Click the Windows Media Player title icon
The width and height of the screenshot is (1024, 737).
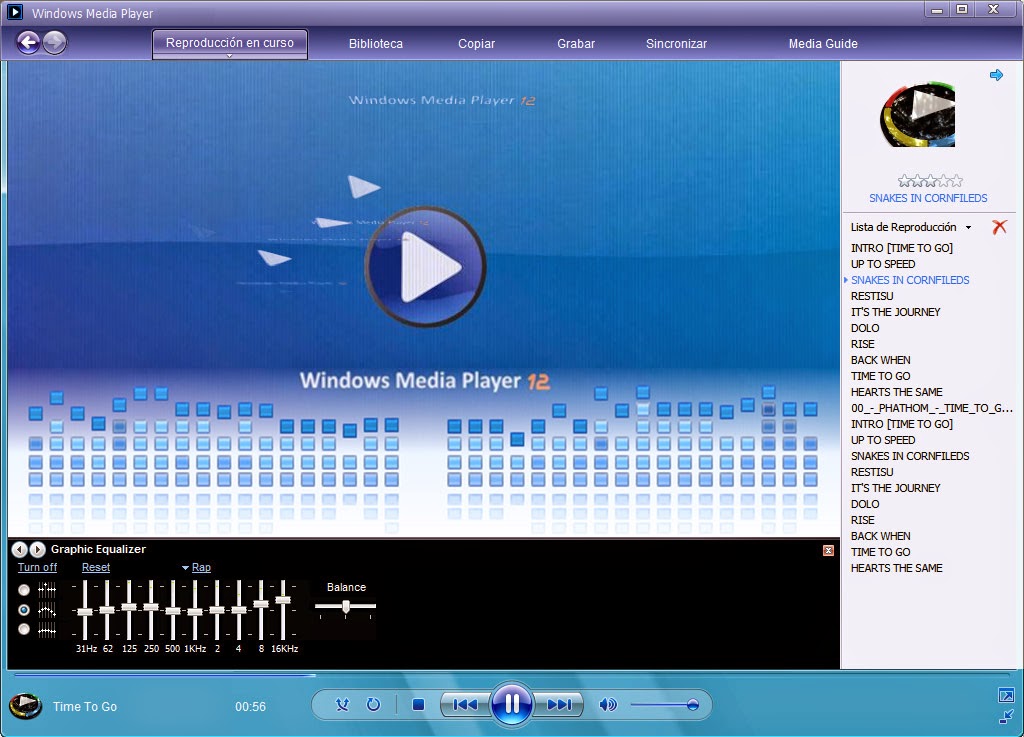click(14, 12)
